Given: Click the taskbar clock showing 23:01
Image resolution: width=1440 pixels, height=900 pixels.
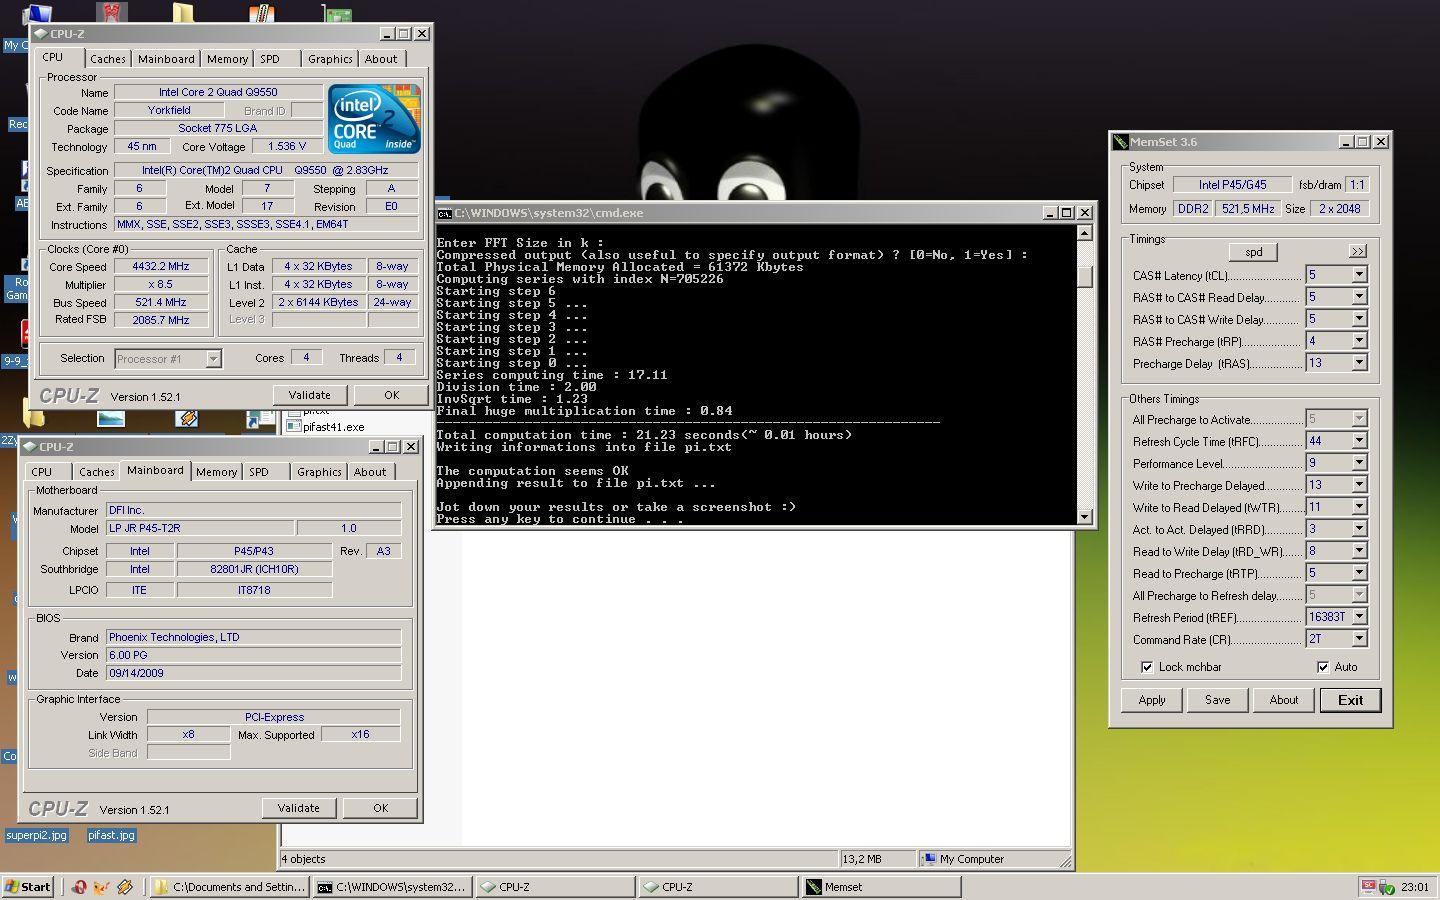Looking at the screenshot, I should coord(1414,887).
